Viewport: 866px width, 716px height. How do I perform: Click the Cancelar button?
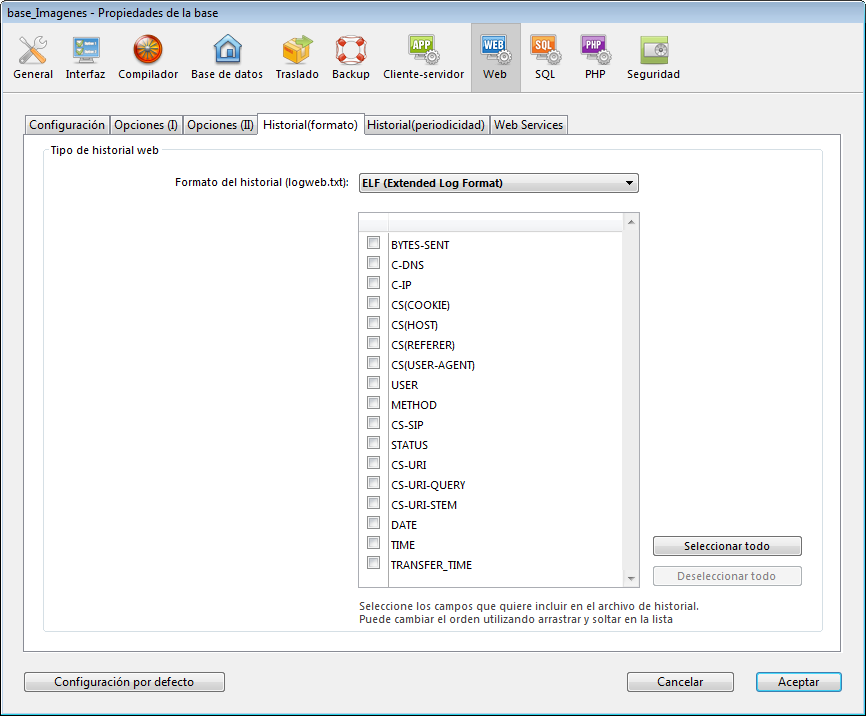pos(680,682)
